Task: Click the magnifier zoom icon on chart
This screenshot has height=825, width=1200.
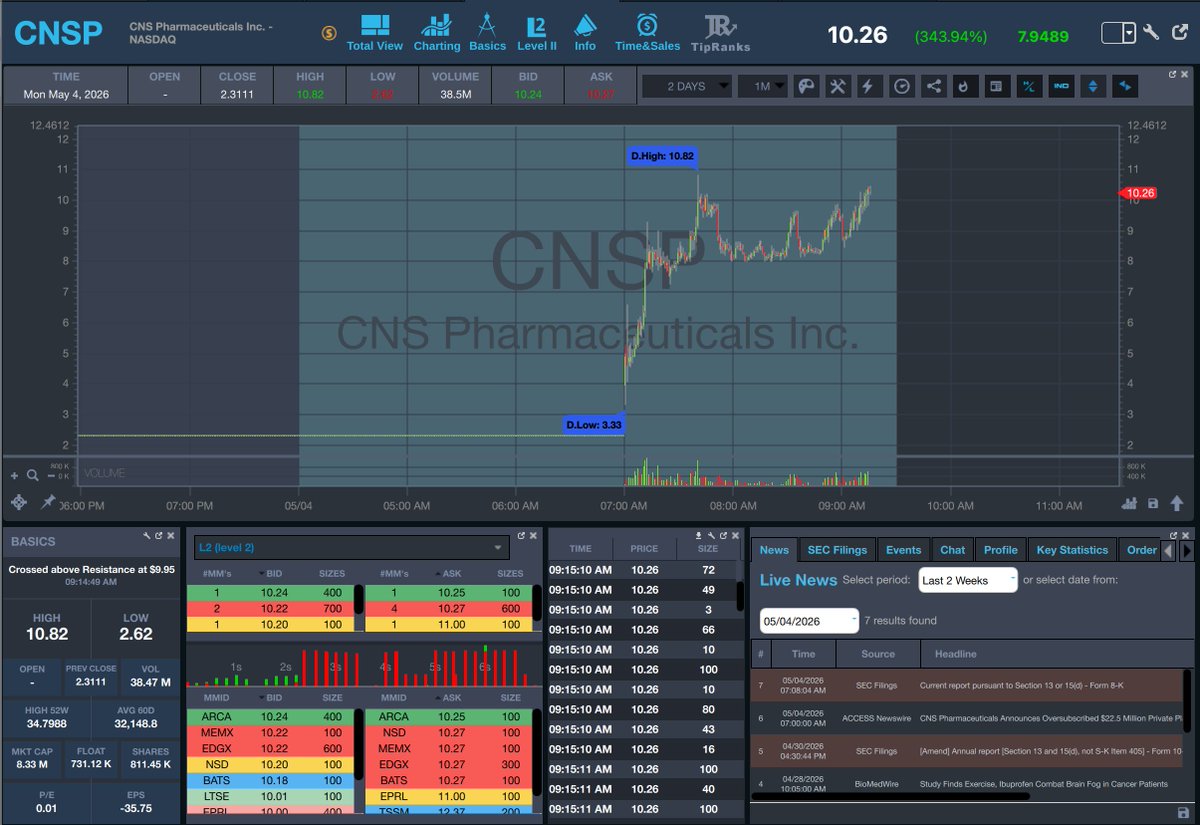Action: (x=33, y=476)
